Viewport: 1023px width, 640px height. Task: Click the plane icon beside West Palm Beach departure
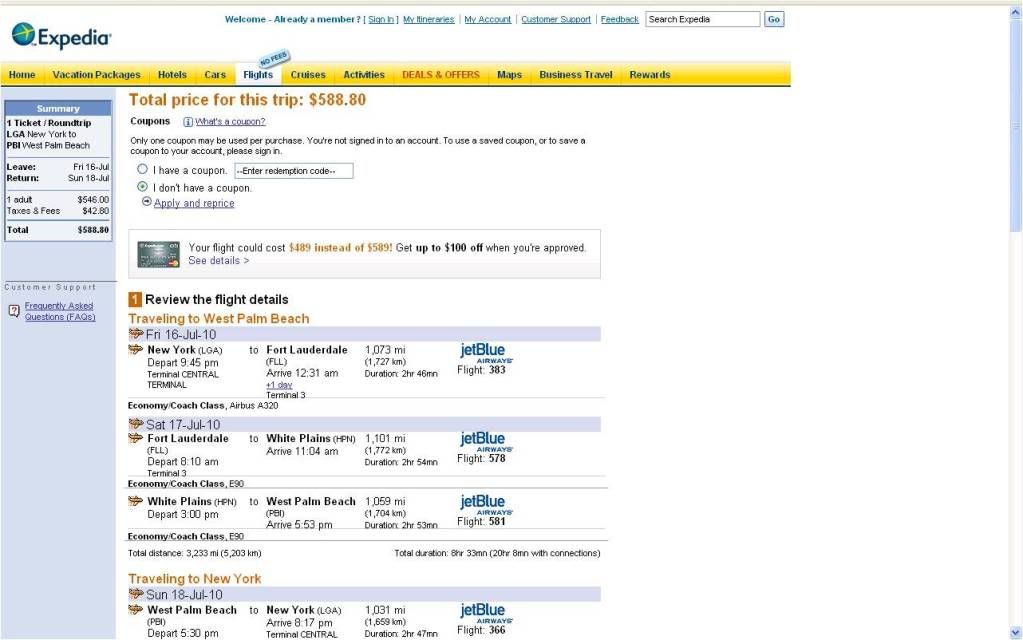136,609
